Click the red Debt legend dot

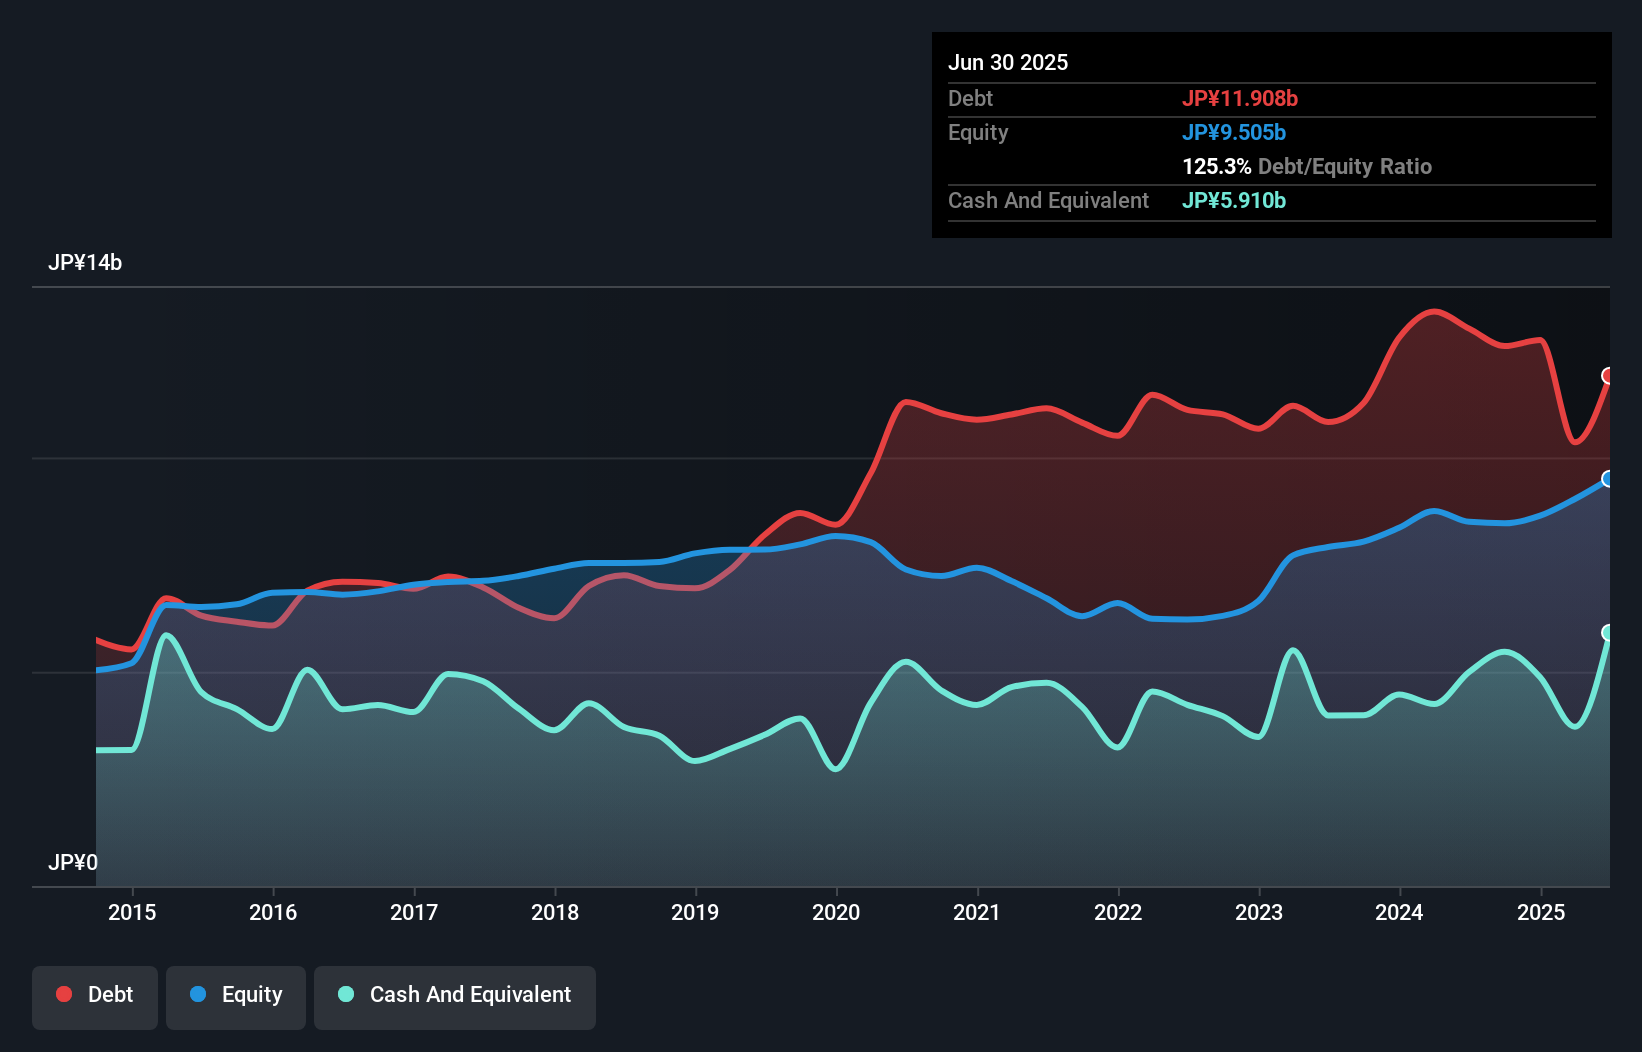[x=64, y=994]
